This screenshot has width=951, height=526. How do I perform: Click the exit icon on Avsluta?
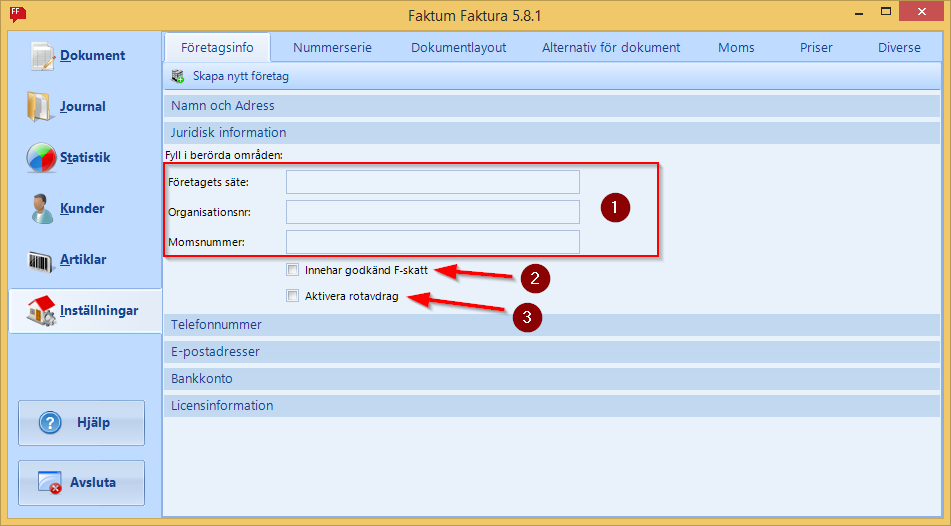click(x=50, y=483)
